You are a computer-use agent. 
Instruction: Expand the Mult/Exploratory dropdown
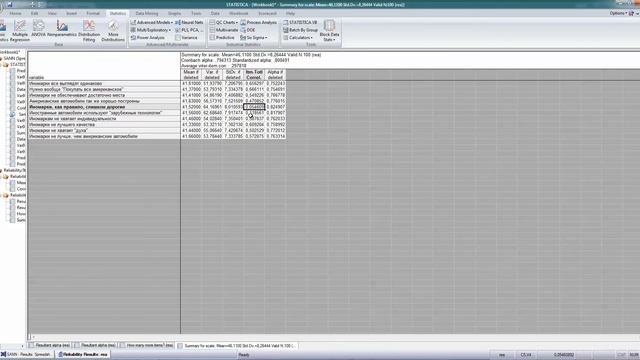coord(151,30)
